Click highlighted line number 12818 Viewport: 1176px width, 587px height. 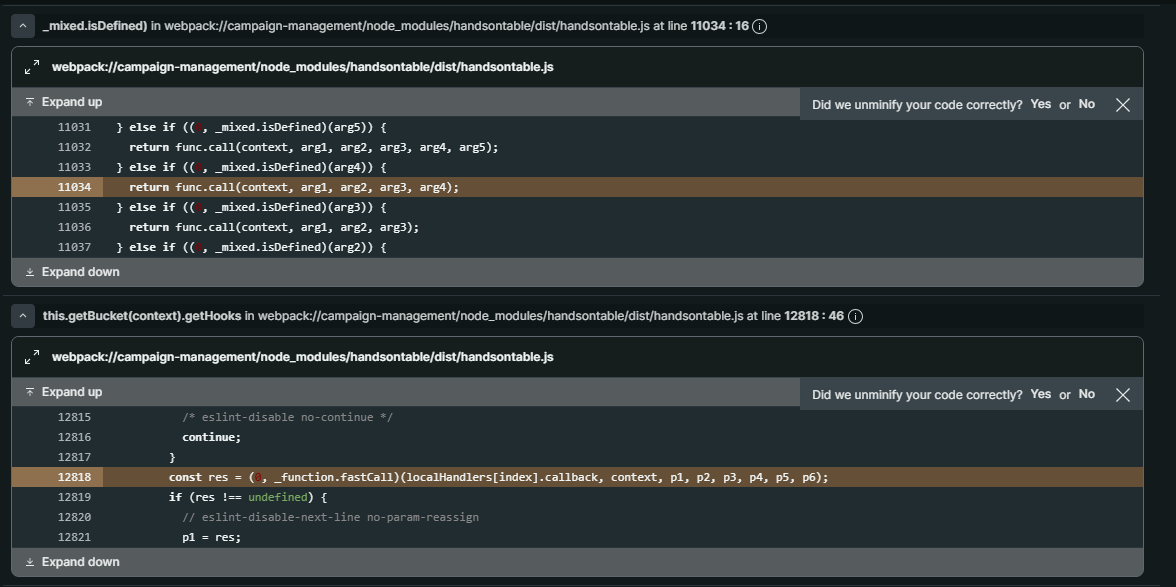(74, 477)
